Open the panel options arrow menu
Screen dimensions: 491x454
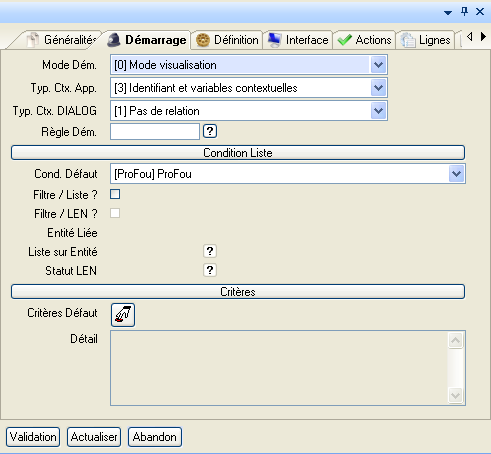pyautogui.click(x=448, y=13)
